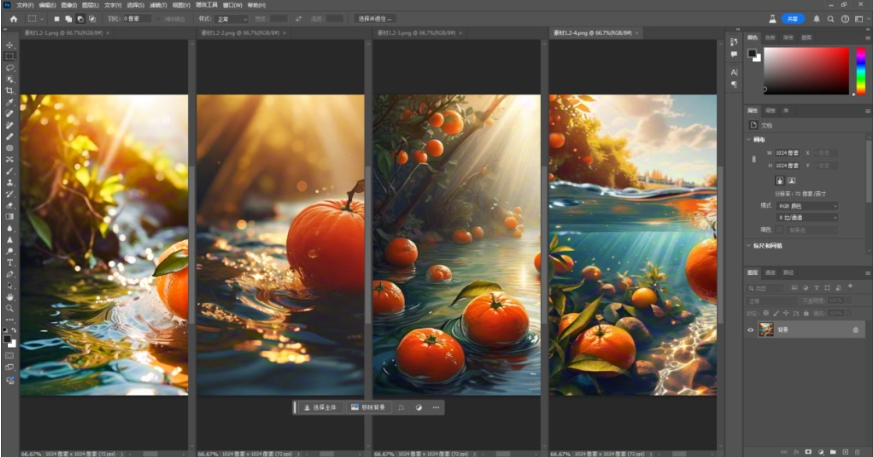Click the search magnifier icon at top right
The image size is (873, 457).
tap(832, 18)
